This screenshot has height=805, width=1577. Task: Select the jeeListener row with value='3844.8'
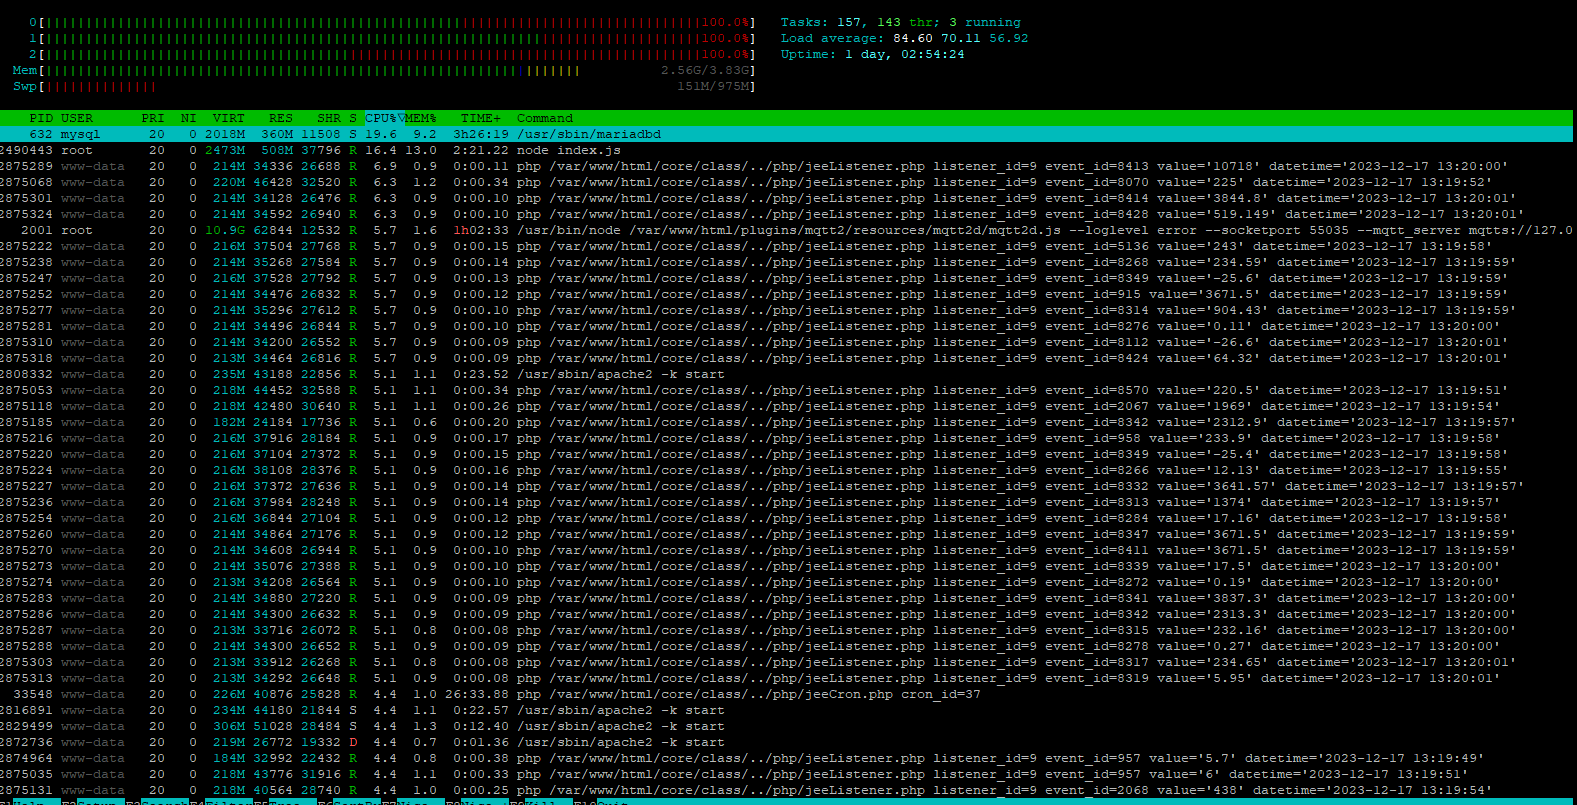[x=786, y=198]
